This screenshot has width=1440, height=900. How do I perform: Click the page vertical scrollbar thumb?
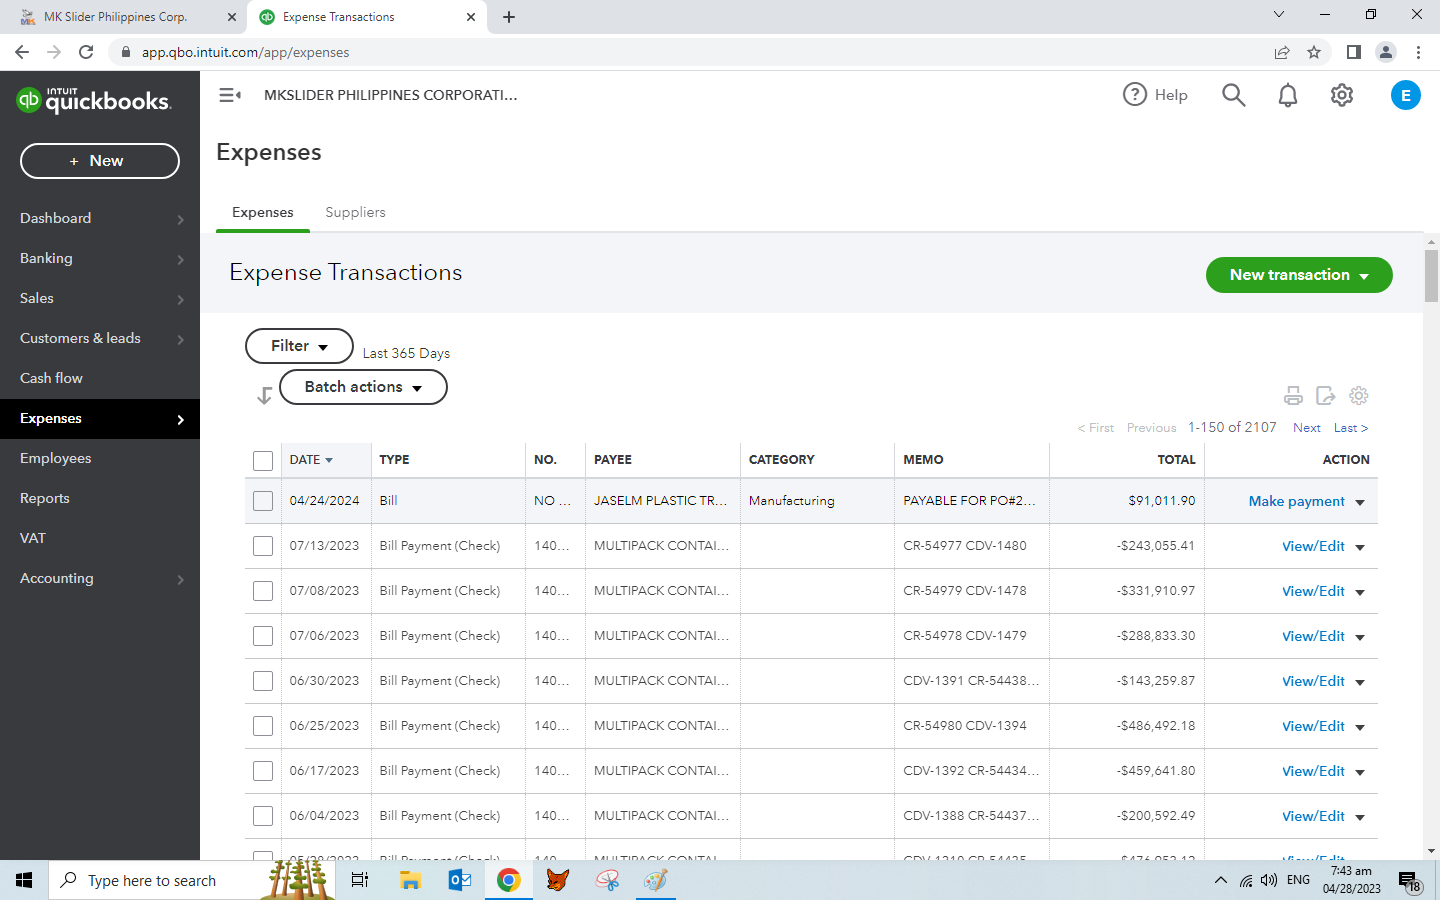pos(1432,275)
